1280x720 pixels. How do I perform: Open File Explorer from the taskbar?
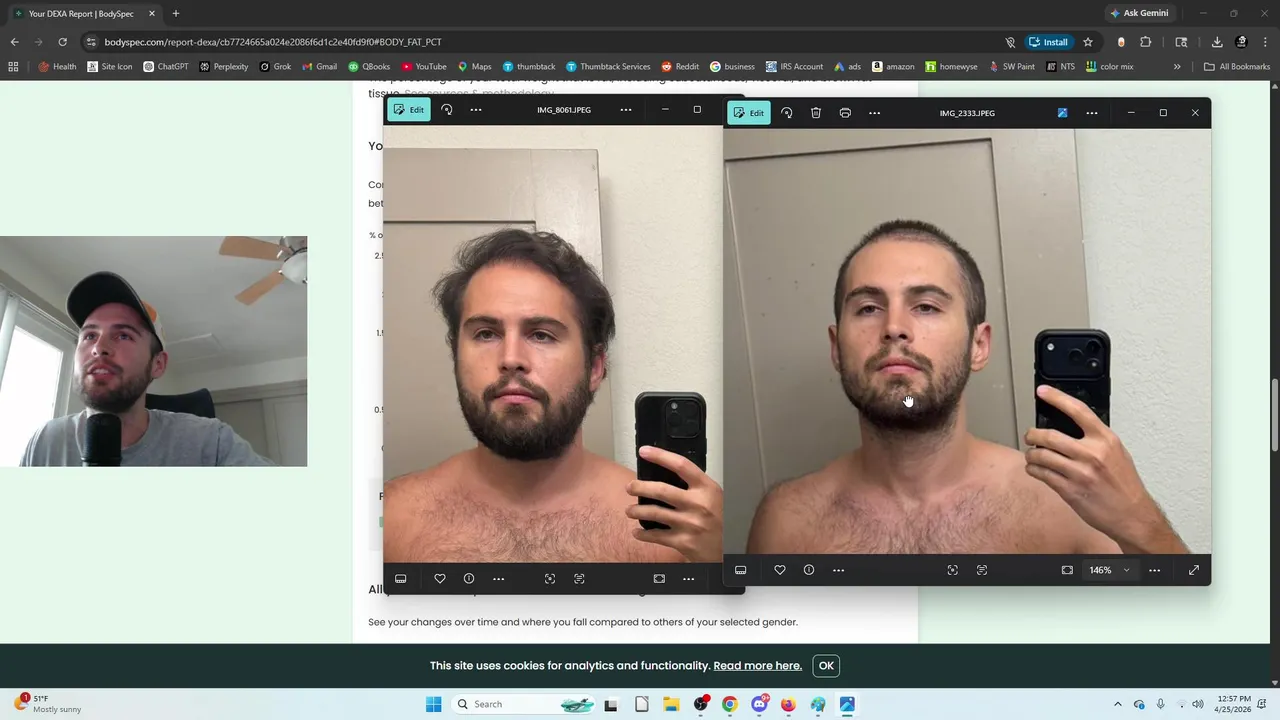(671, 704)
